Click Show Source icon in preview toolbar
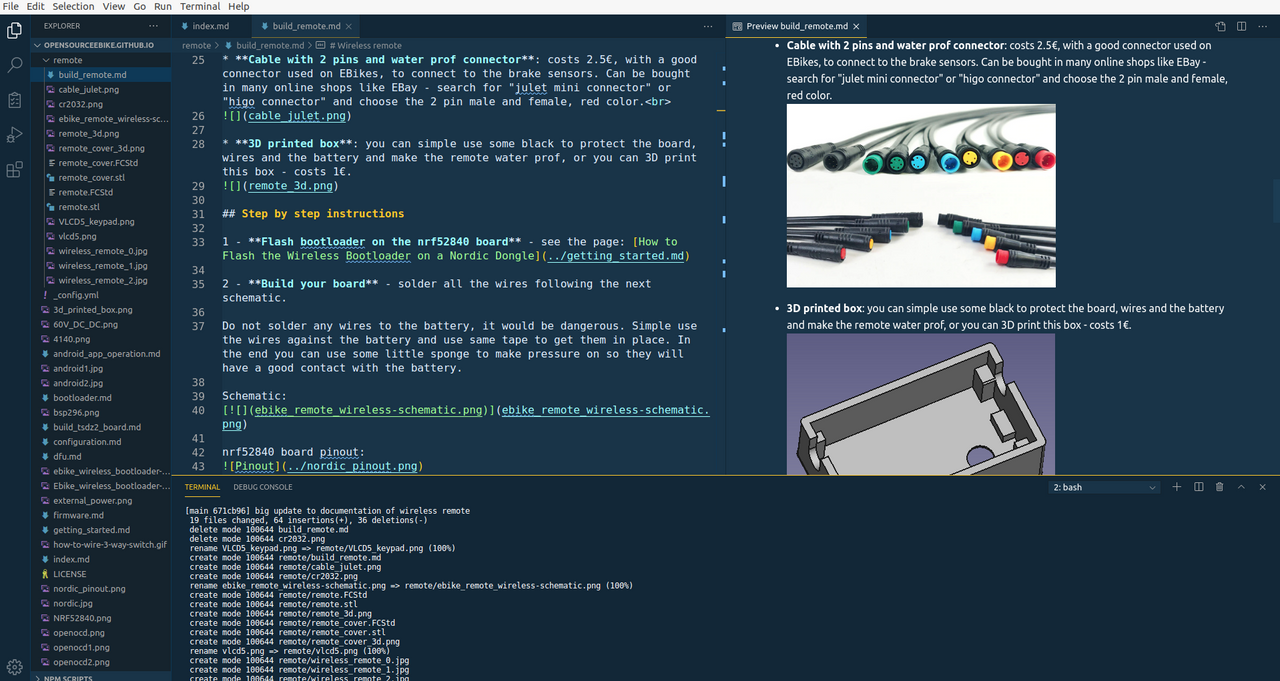Viewport: 1280px width, 681px height. [1221, 26]
